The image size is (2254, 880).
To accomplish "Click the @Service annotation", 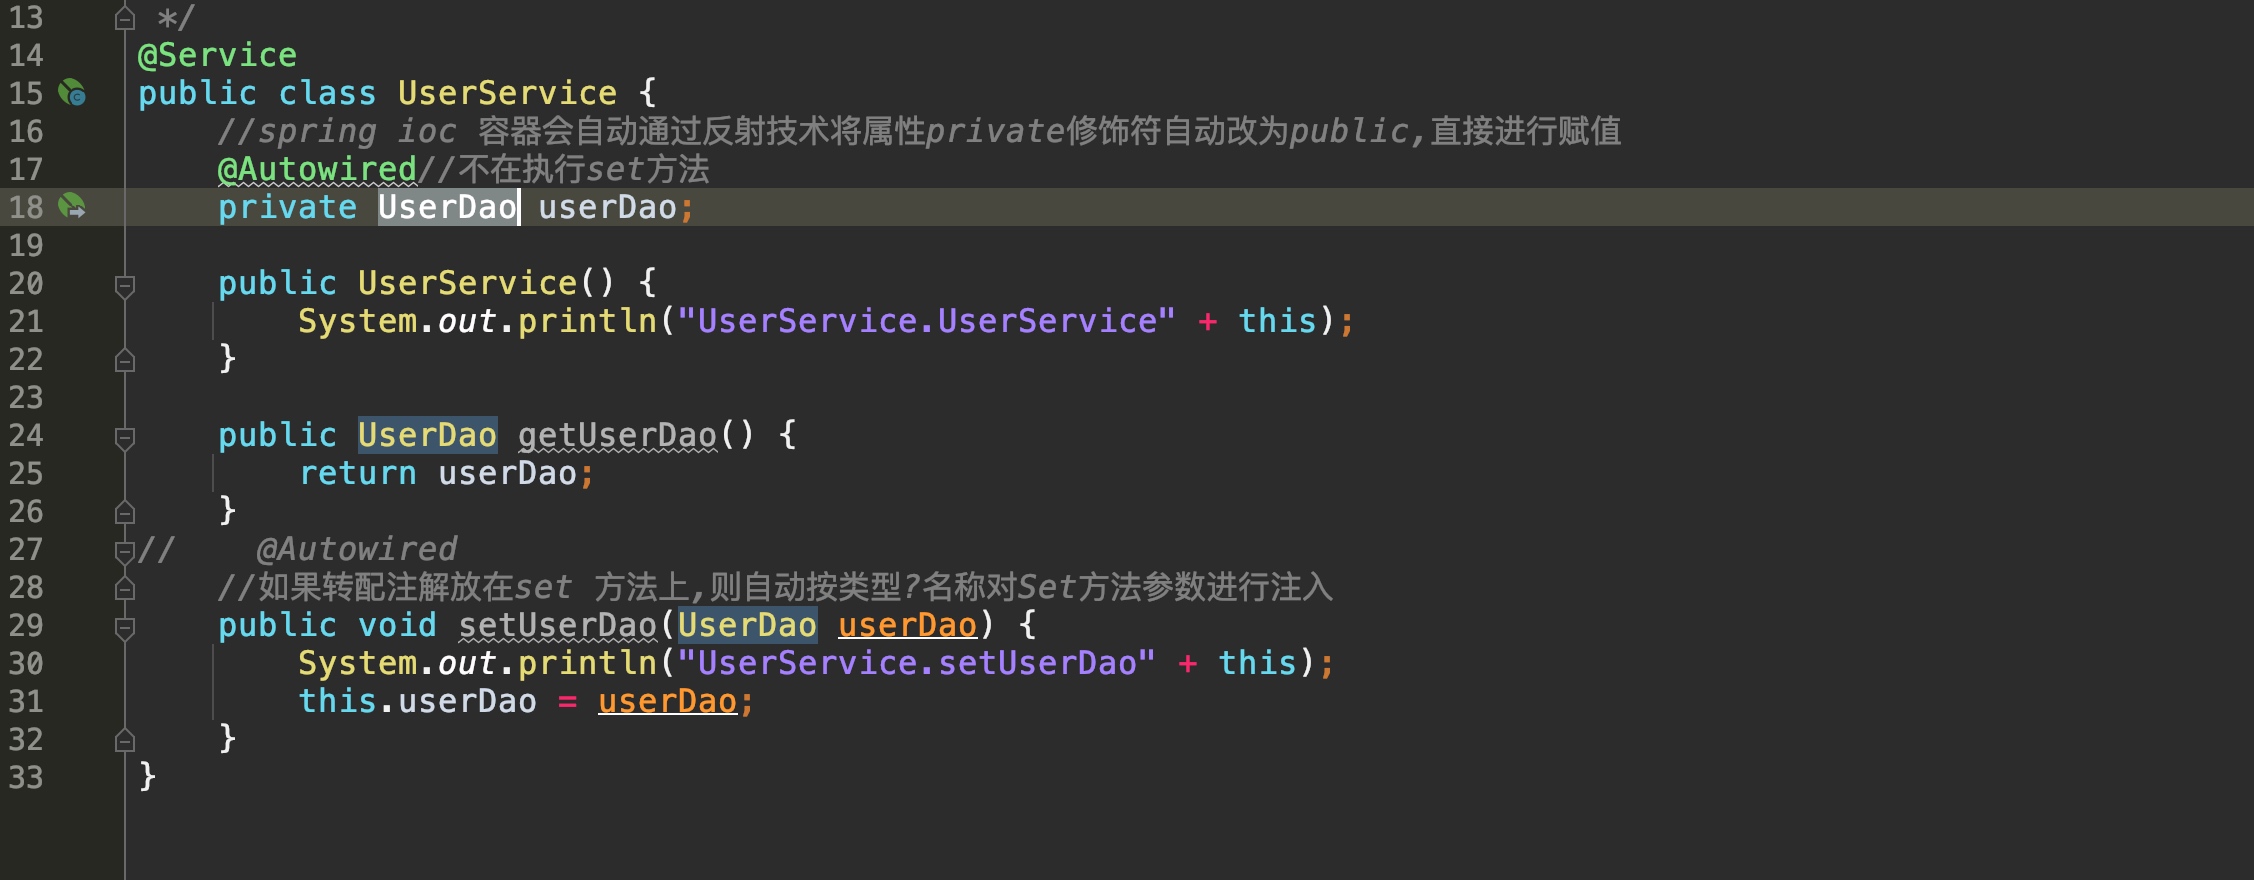I will (x=217, y=55).
